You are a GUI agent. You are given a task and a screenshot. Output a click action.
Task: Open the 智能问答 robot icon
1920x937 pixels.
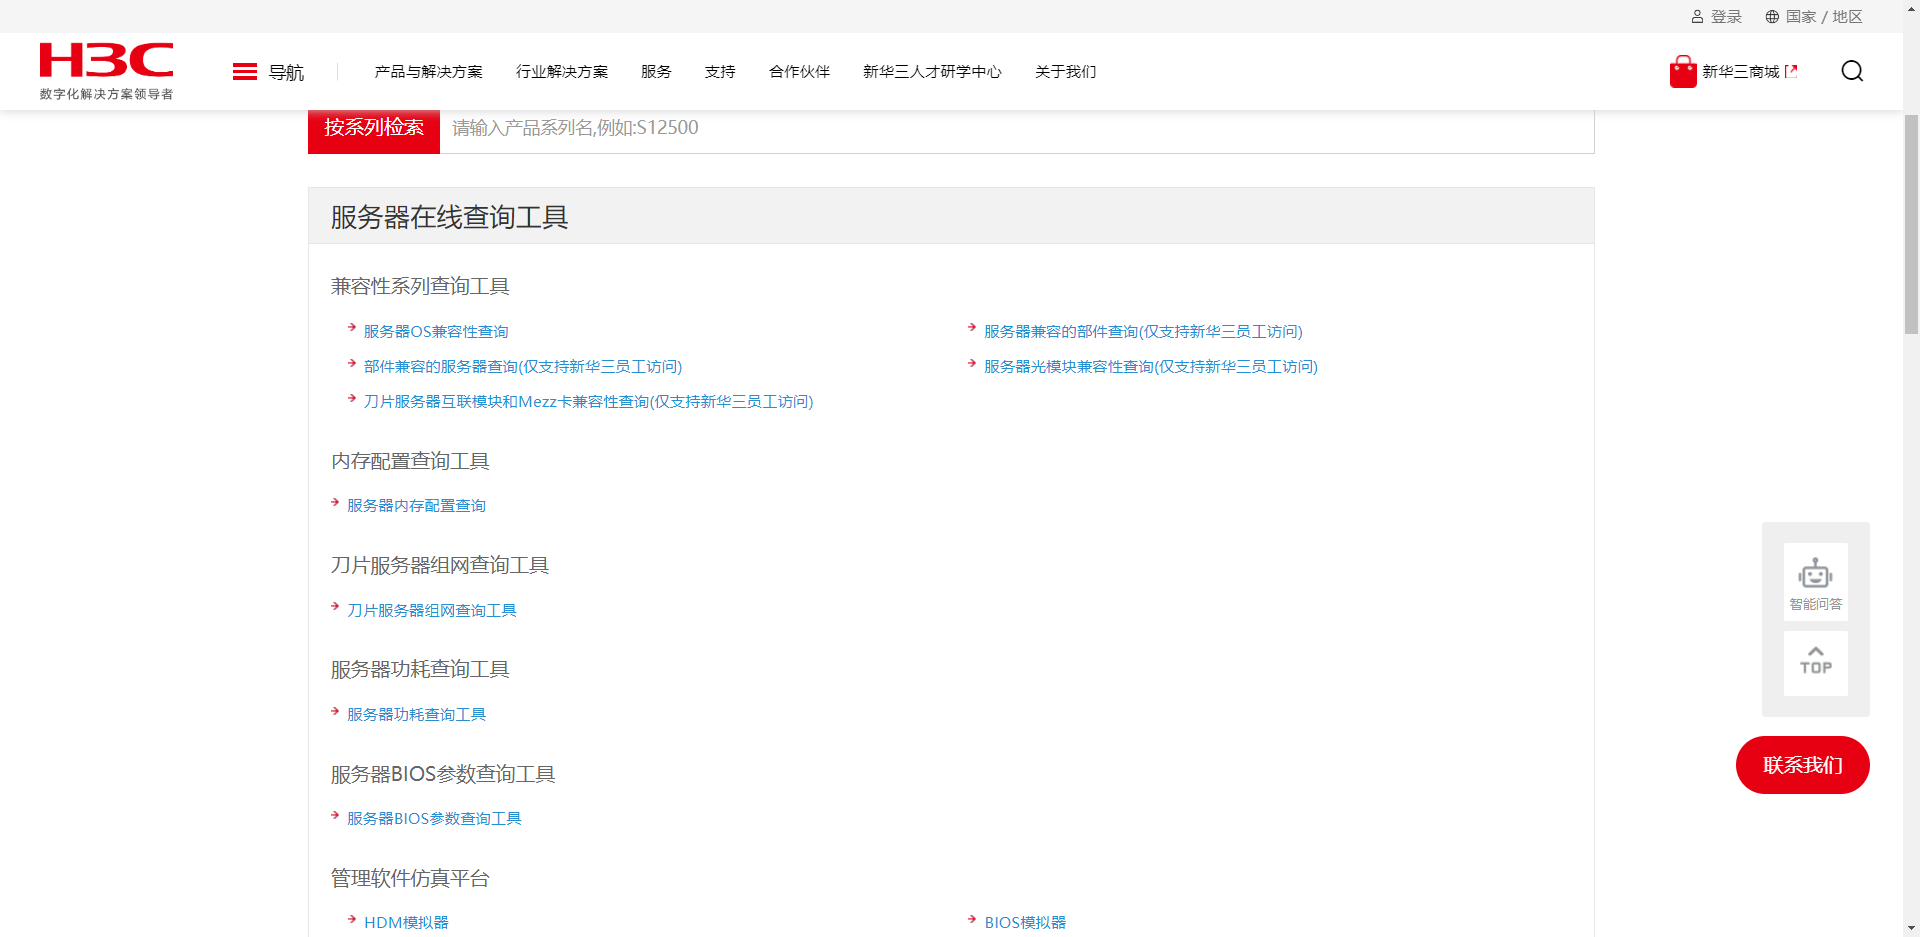1816,574
